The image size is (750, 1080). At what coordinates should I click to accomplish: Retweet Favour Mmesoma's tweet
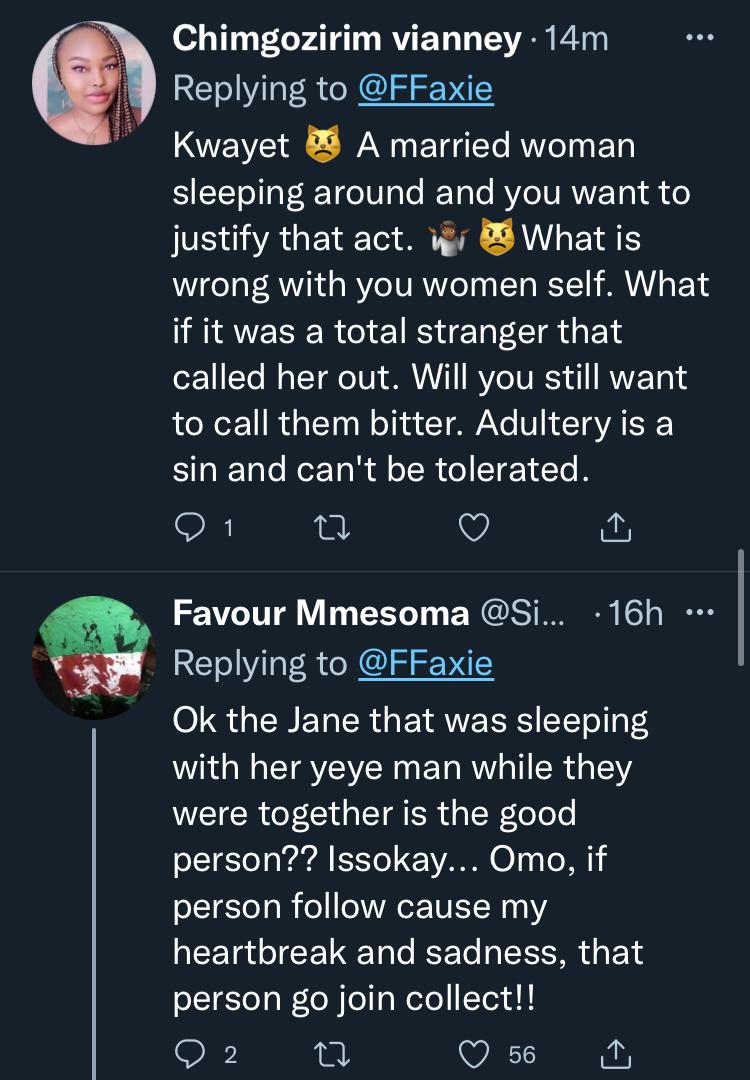click(329, 1052)
